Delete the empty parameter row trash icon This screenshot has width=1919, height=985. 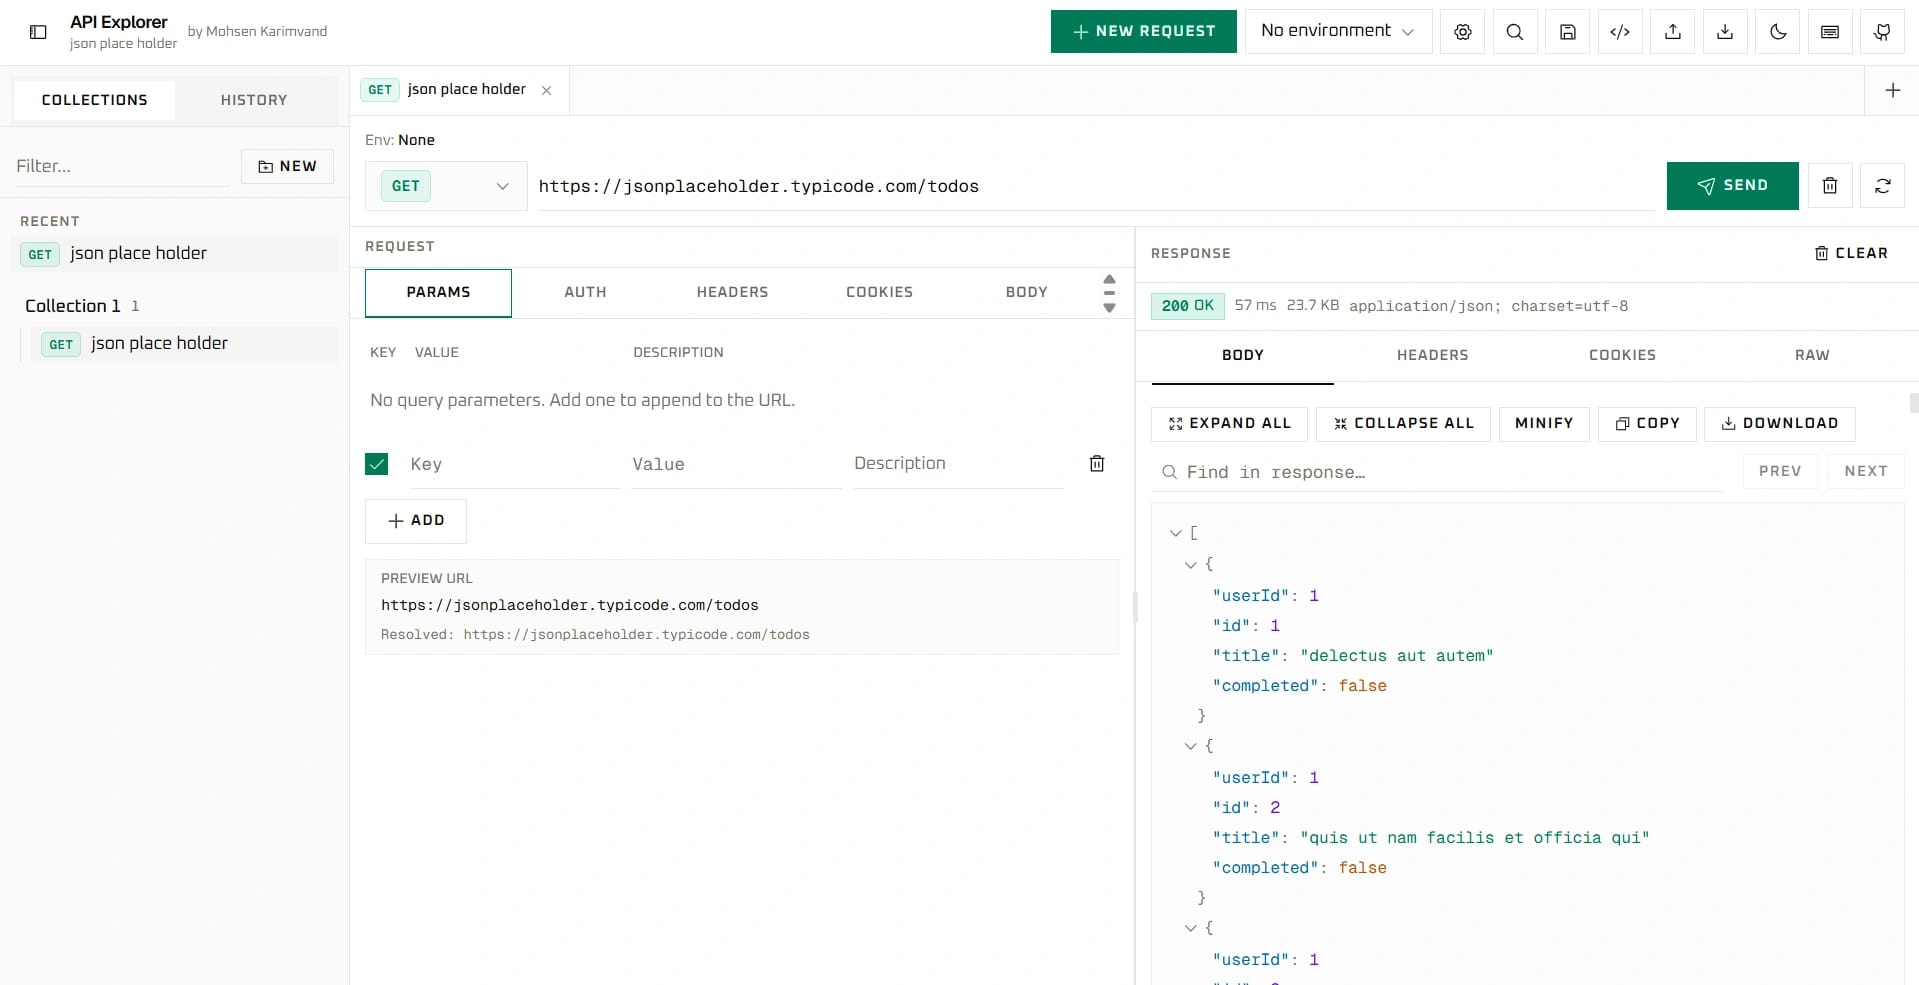point(1097,464)
